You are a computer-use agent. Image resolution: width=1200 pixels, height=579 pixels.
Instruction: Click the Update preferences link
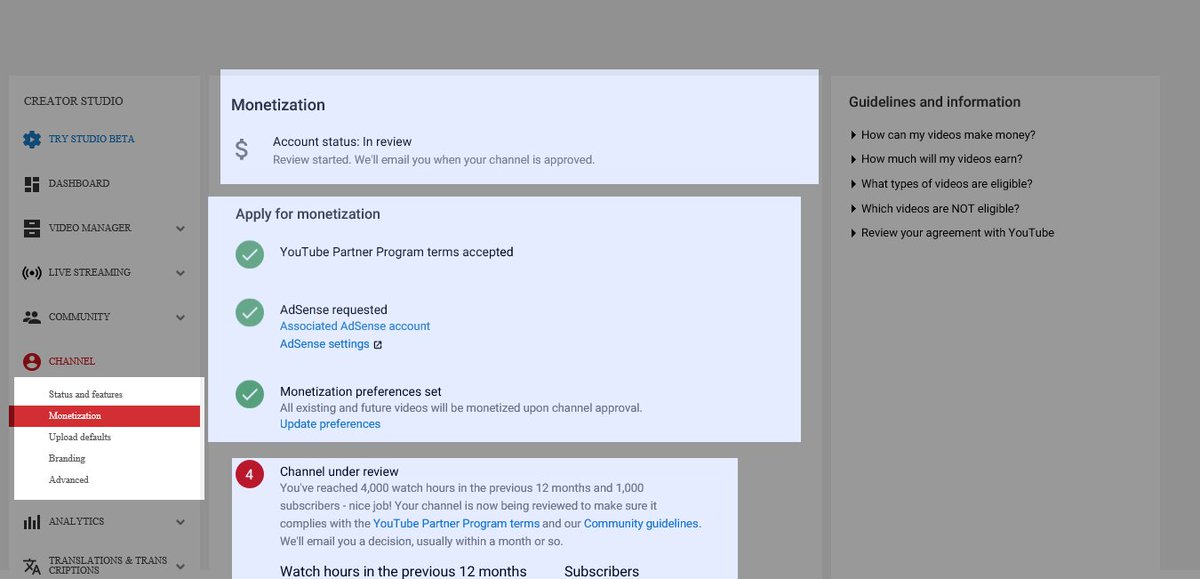pos(330,424)
